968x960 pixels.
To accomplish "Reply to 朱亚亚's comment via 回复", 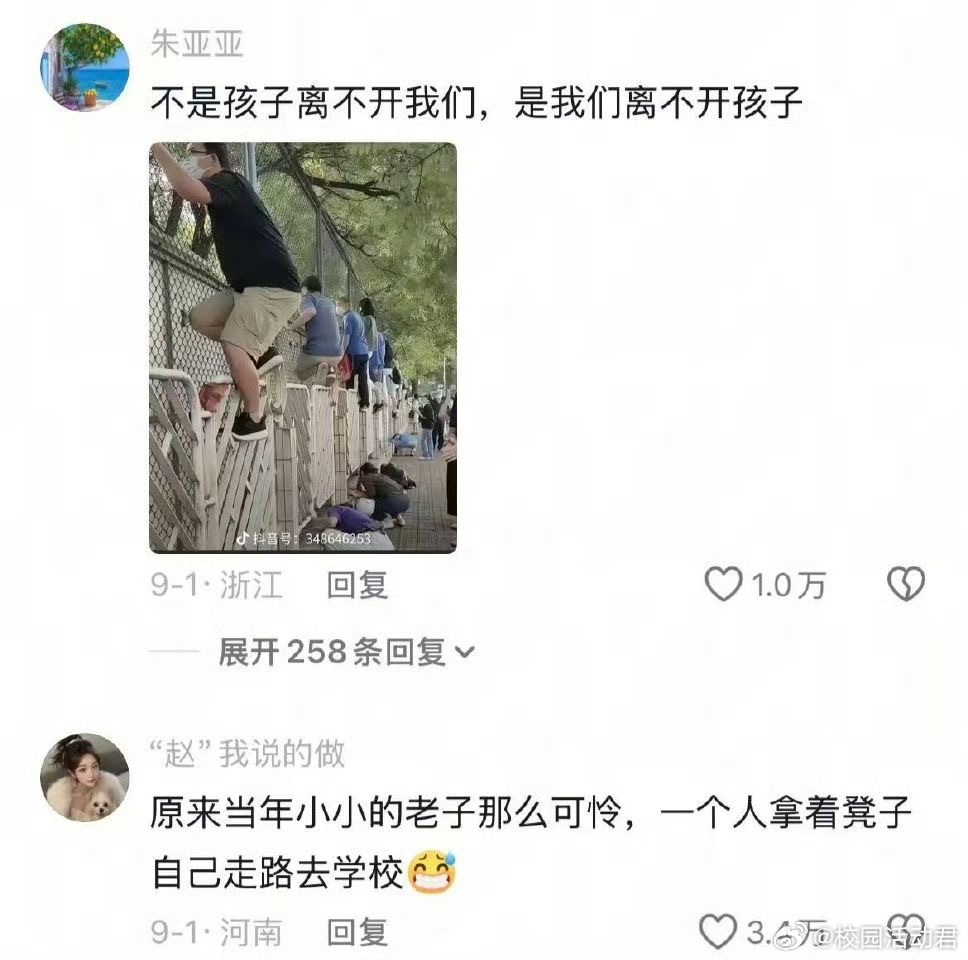I will click(357, 585).
